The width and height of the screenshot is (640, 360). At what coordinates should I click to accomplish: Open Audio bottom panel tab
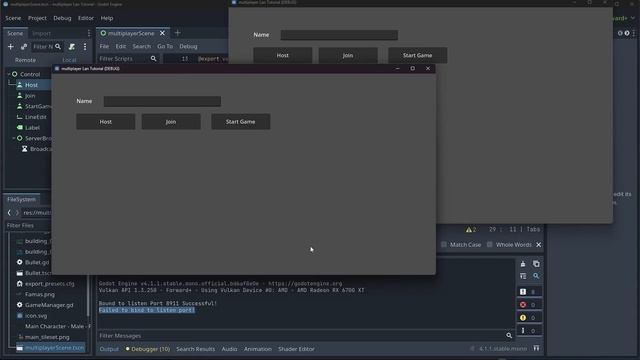pyautogui.click(x=229, y=349)
